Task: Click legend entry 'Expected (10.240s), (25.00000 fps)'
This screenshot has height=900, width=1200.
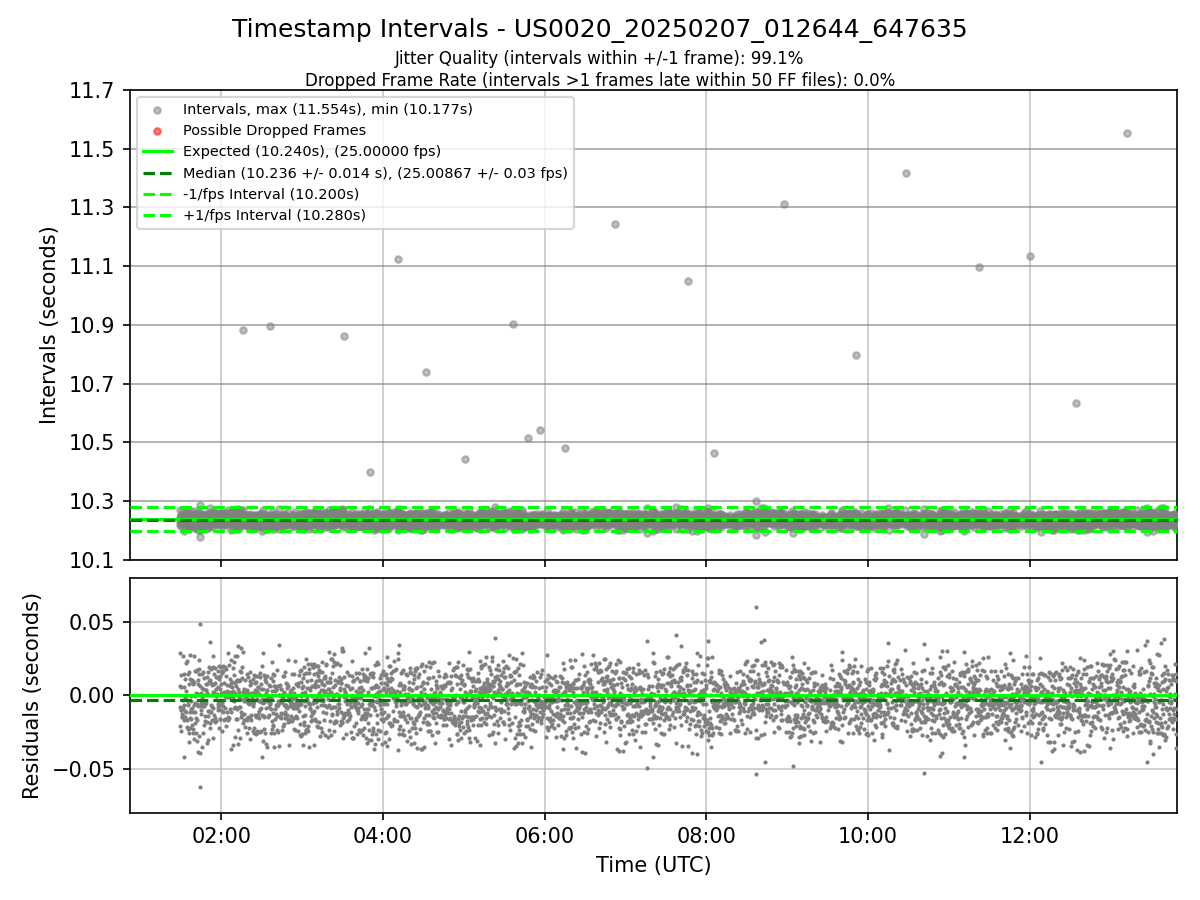Action: pos(312,151)
